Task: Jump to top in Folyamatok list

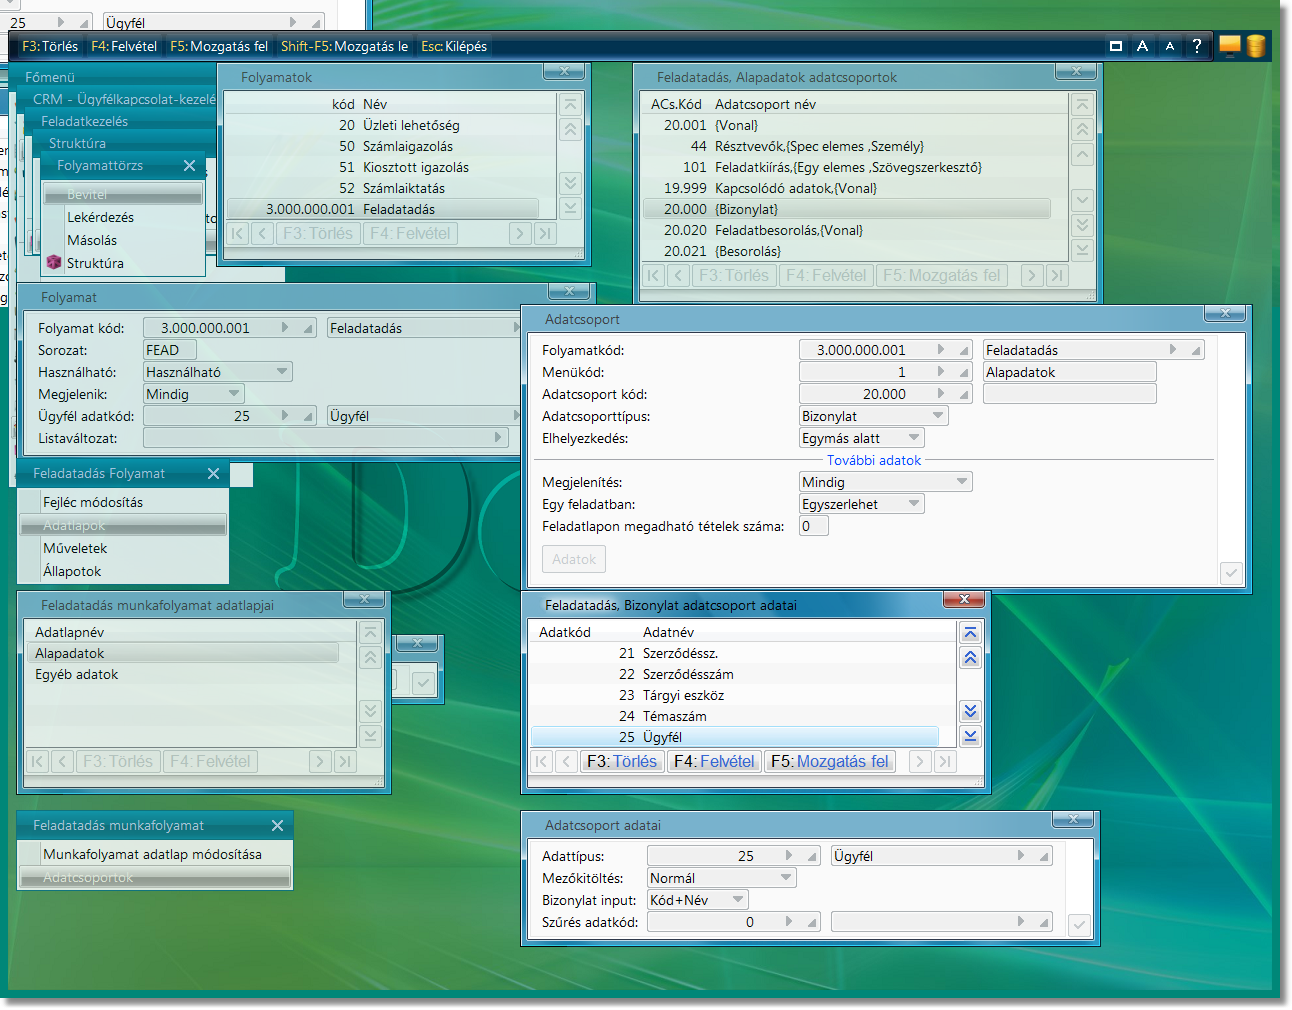Action: coord(570,105)
